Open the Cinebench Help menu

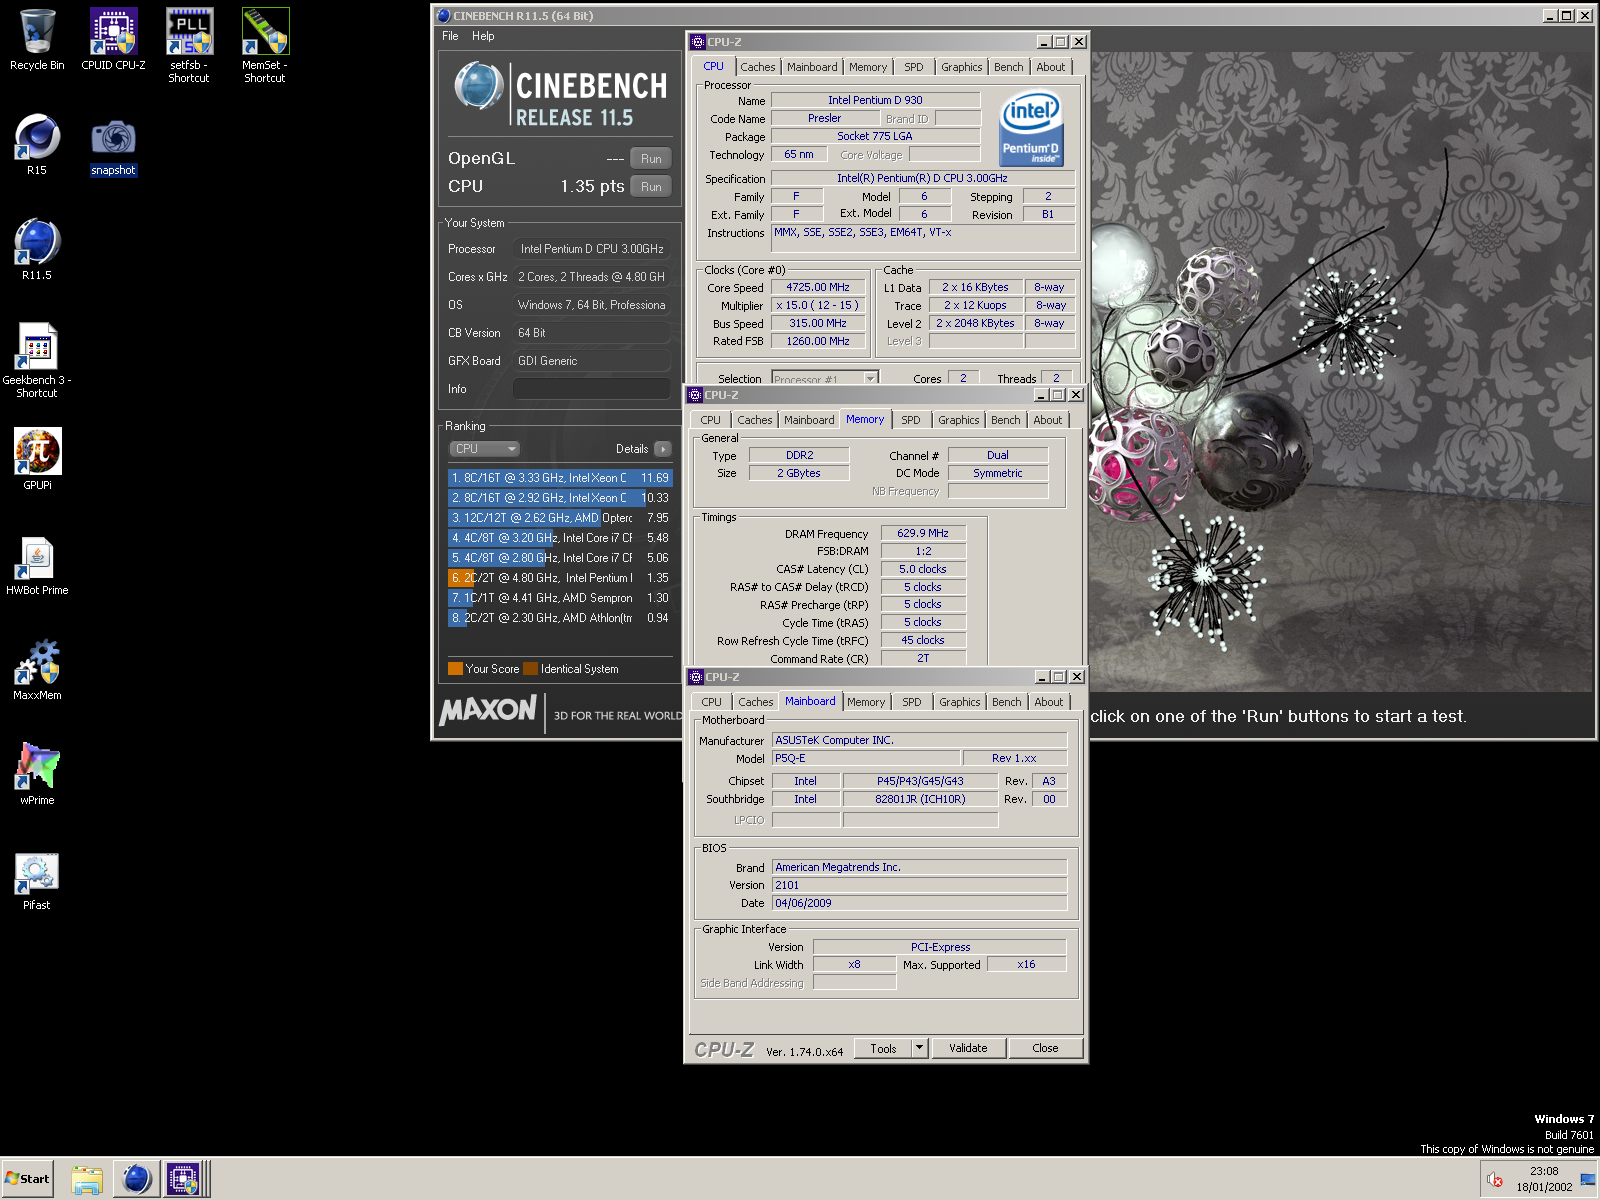pyautogui.click(x=483, y=36)
